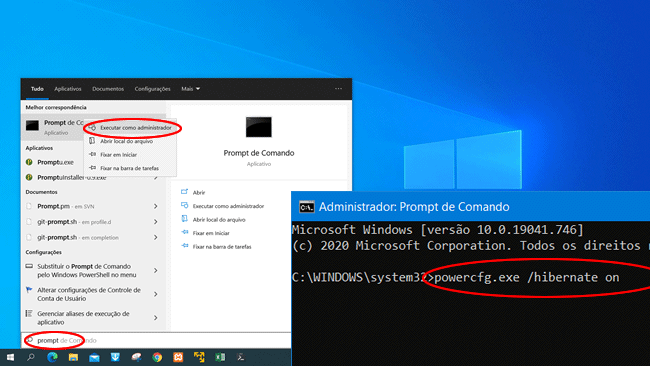Choose Fixar na barra de tarefas in context menu
Image resolution: width=650 pixels, height=366 pixels.
[131, 168]
